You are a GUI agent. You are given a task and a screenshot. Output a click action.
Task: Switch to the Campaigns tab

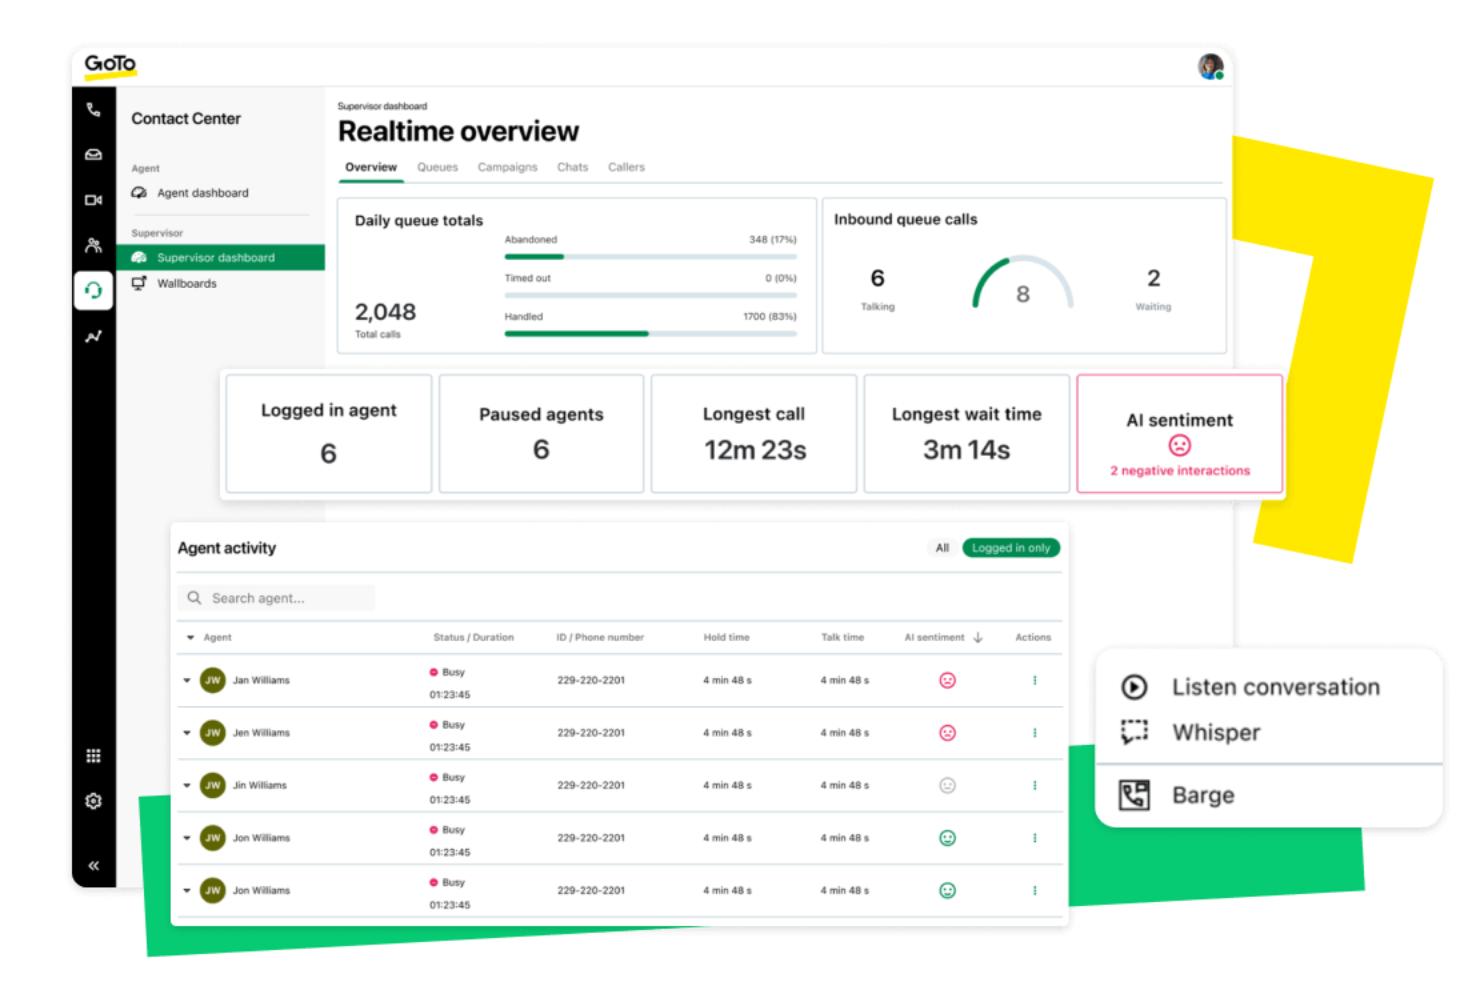pos(507,167)
